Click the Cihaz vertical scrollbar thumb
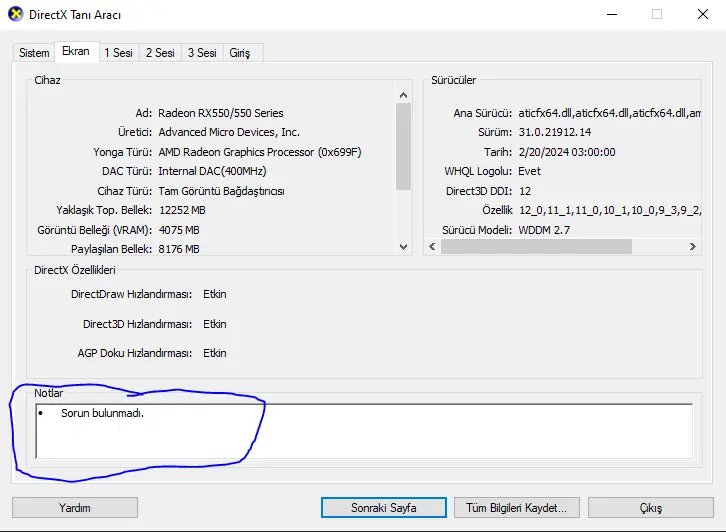The image size is (726, 532). point(403,146)
